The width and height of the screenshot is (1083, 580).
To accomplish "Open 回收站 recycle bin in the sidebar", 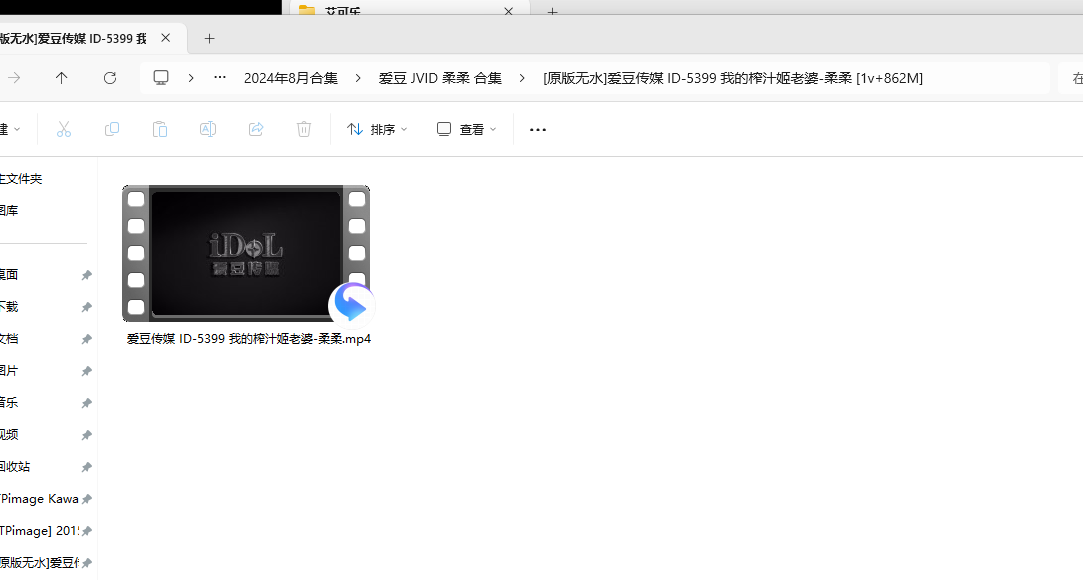I will tap(15, 467).
